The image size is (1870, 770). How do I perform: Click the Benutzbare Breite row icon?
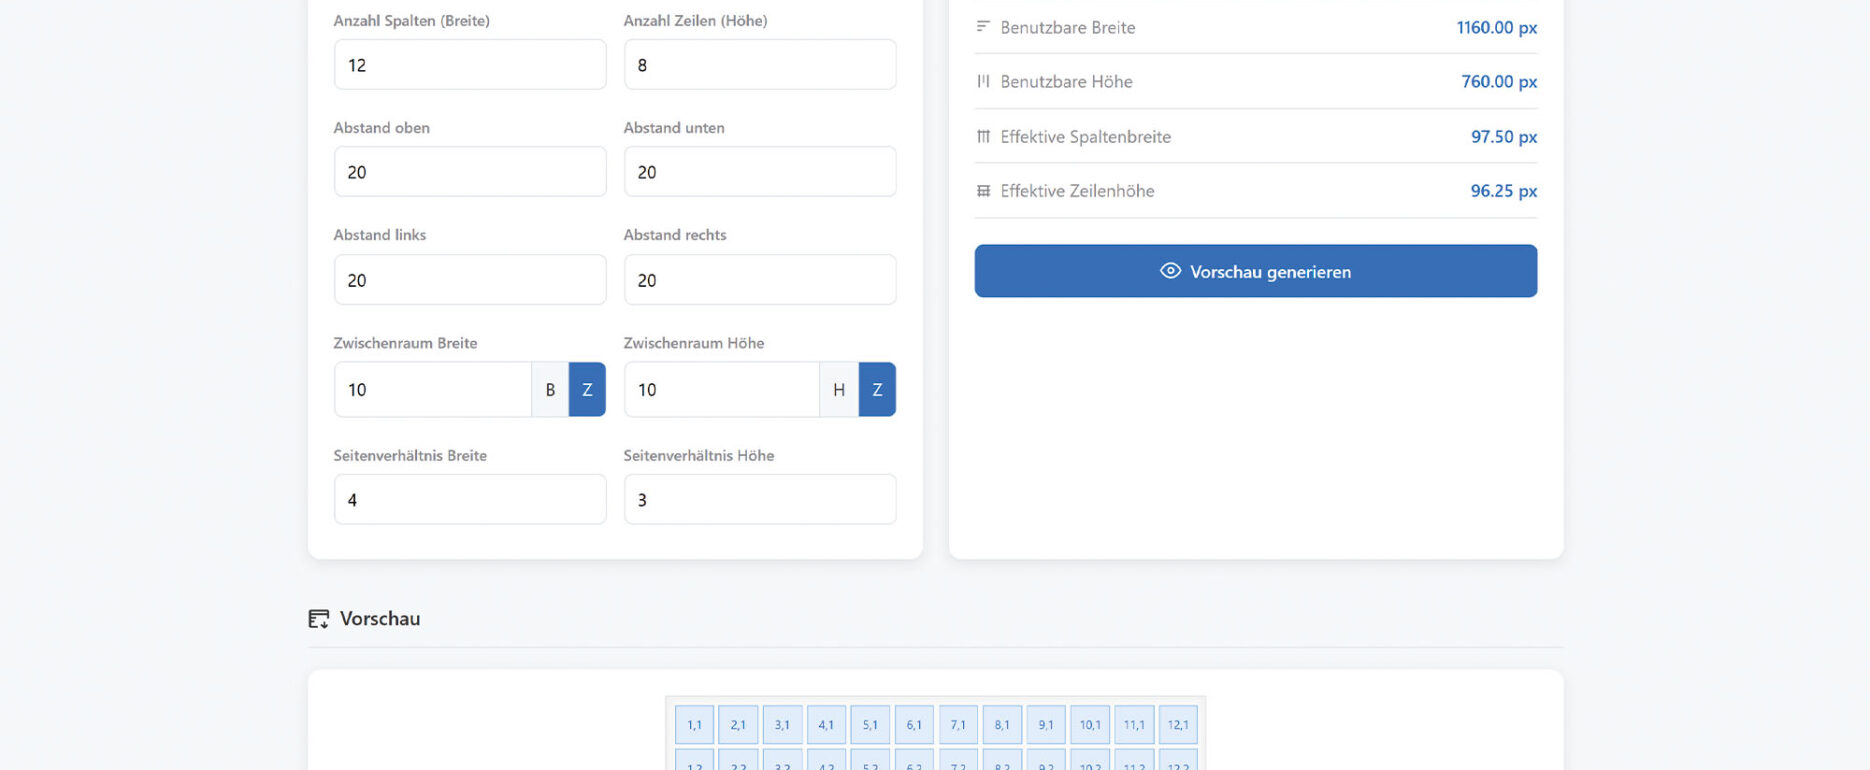click(983, 27)
